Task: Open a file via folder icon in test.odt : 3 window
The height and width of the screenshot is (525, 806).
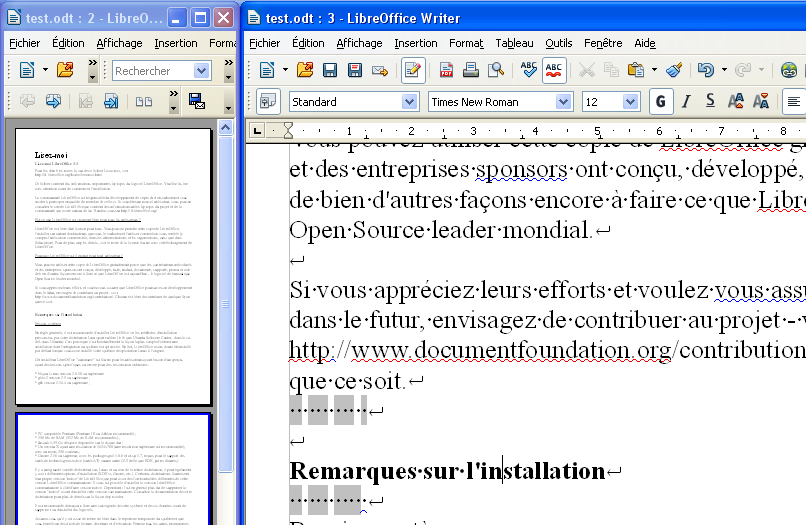Action: tap(305, 70)
